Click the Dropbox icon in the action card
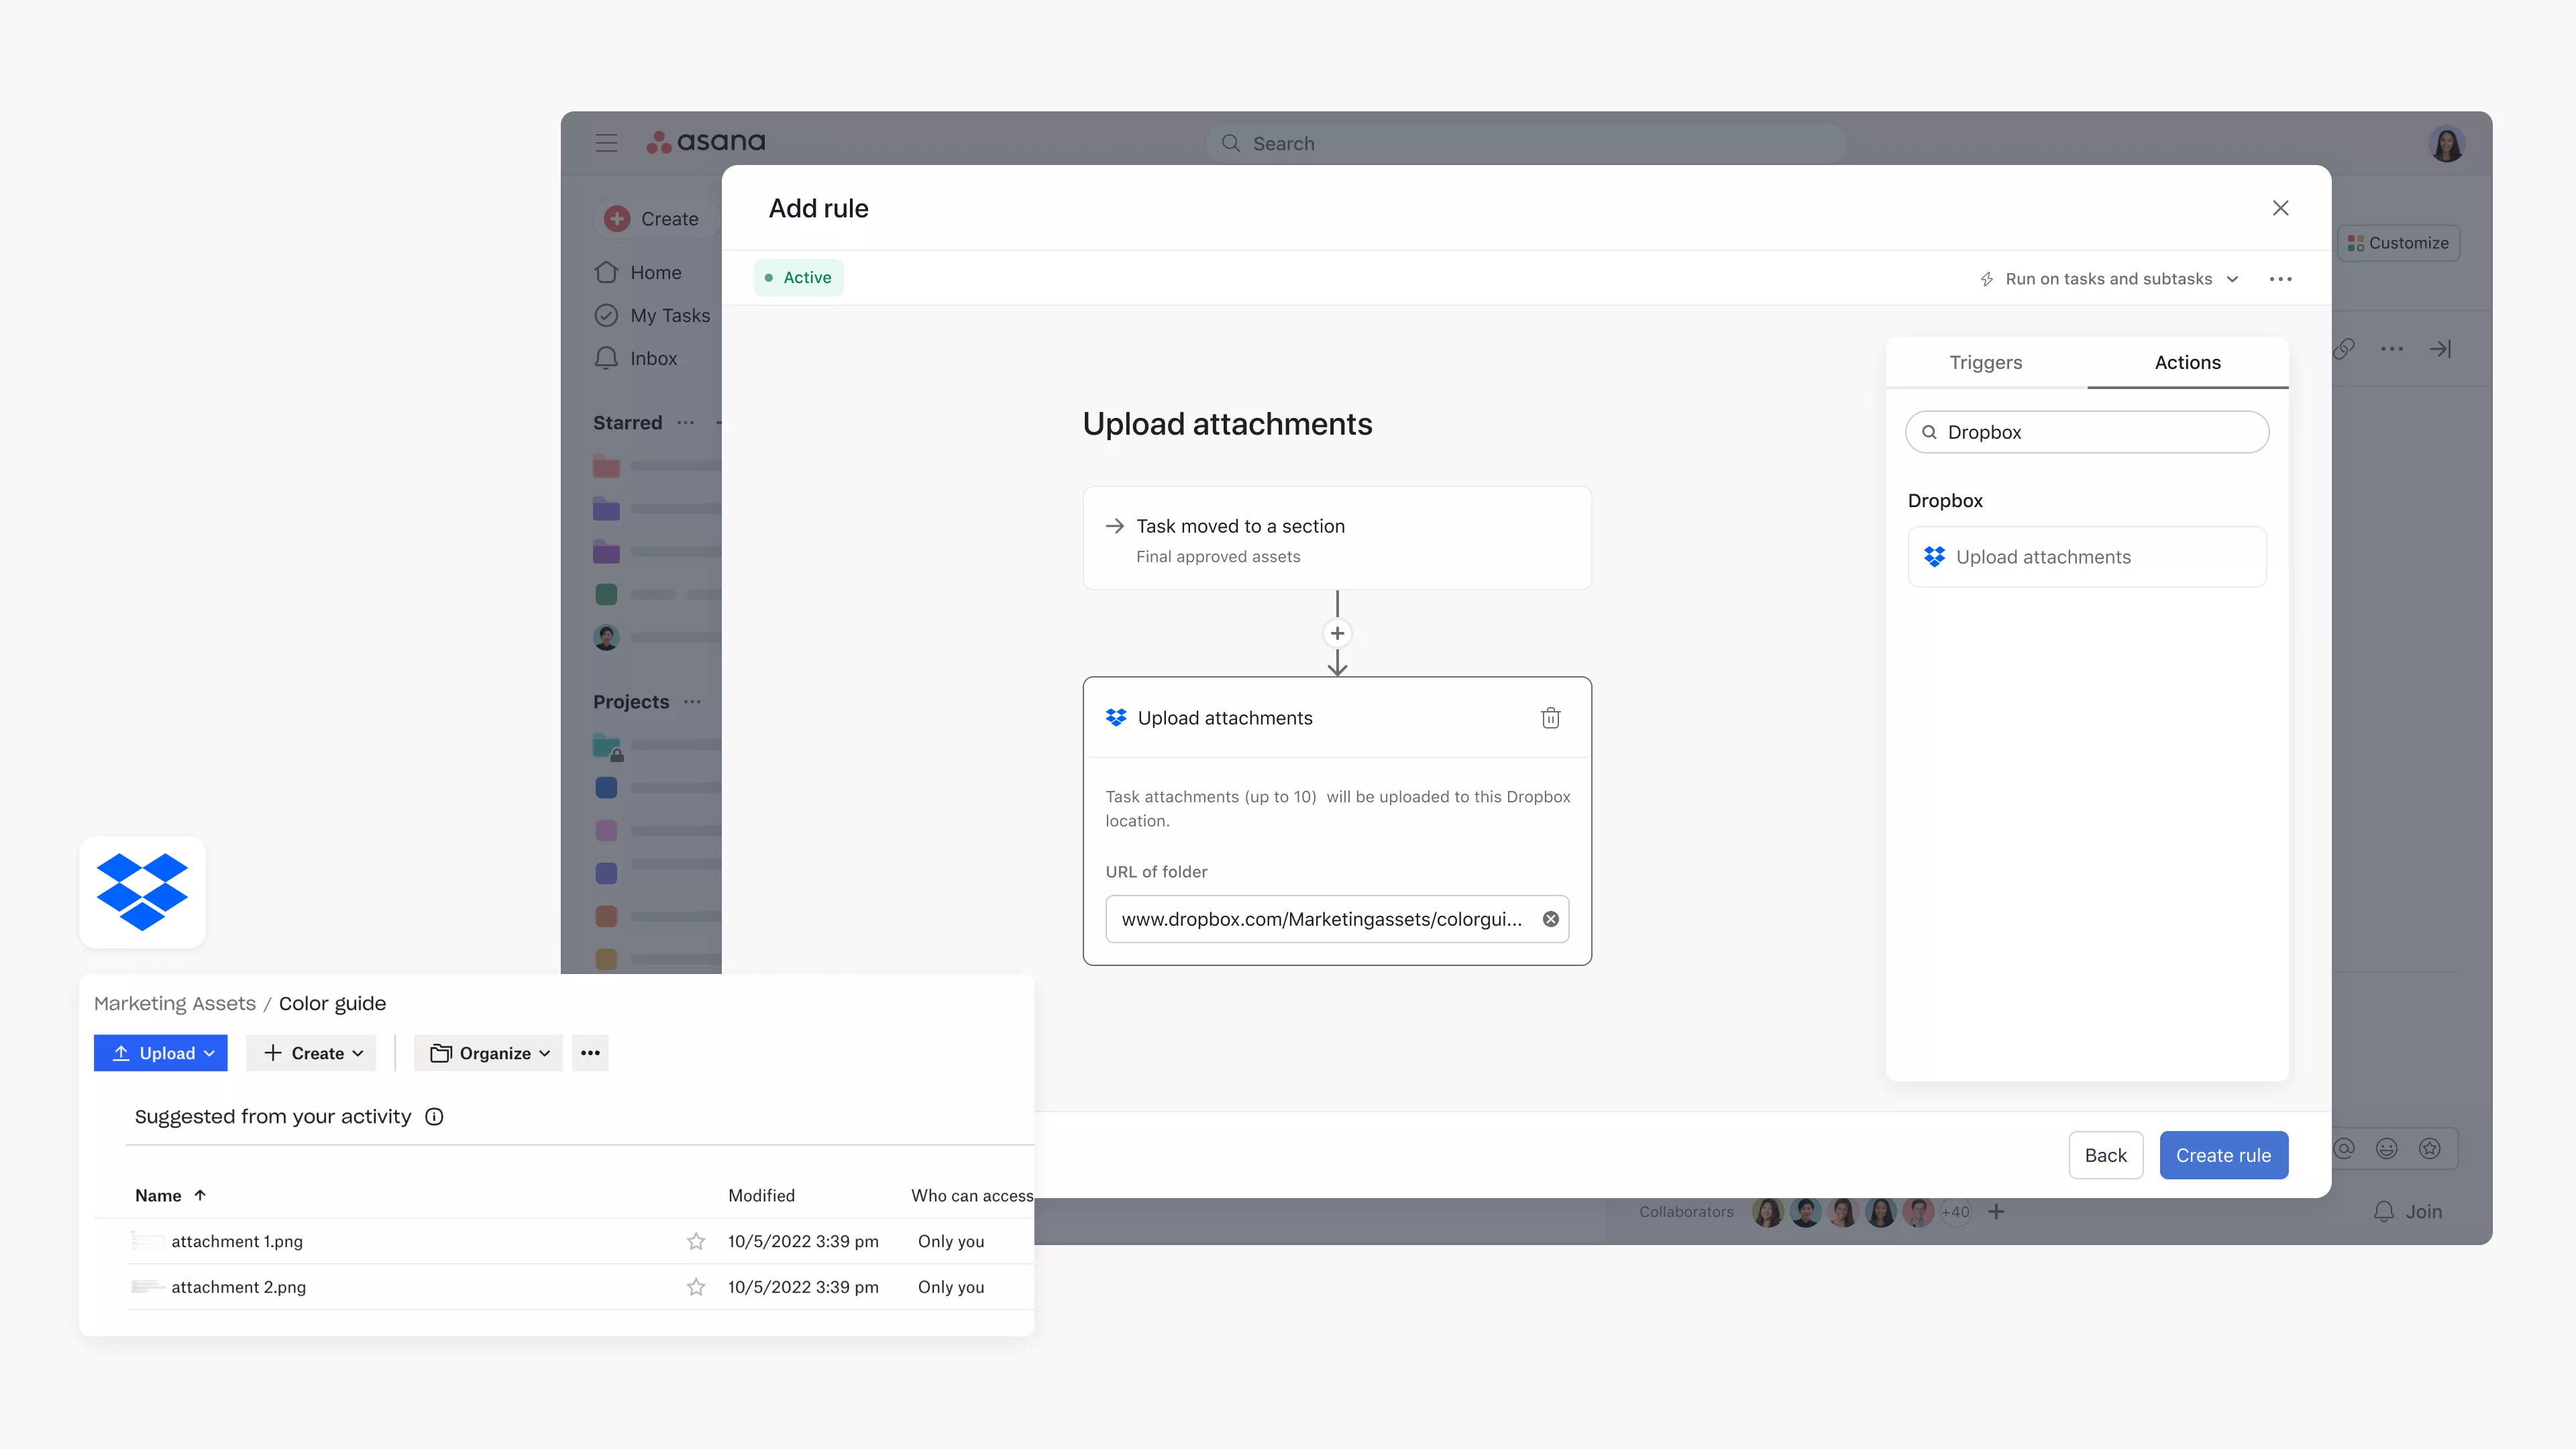 point(1115,716)
